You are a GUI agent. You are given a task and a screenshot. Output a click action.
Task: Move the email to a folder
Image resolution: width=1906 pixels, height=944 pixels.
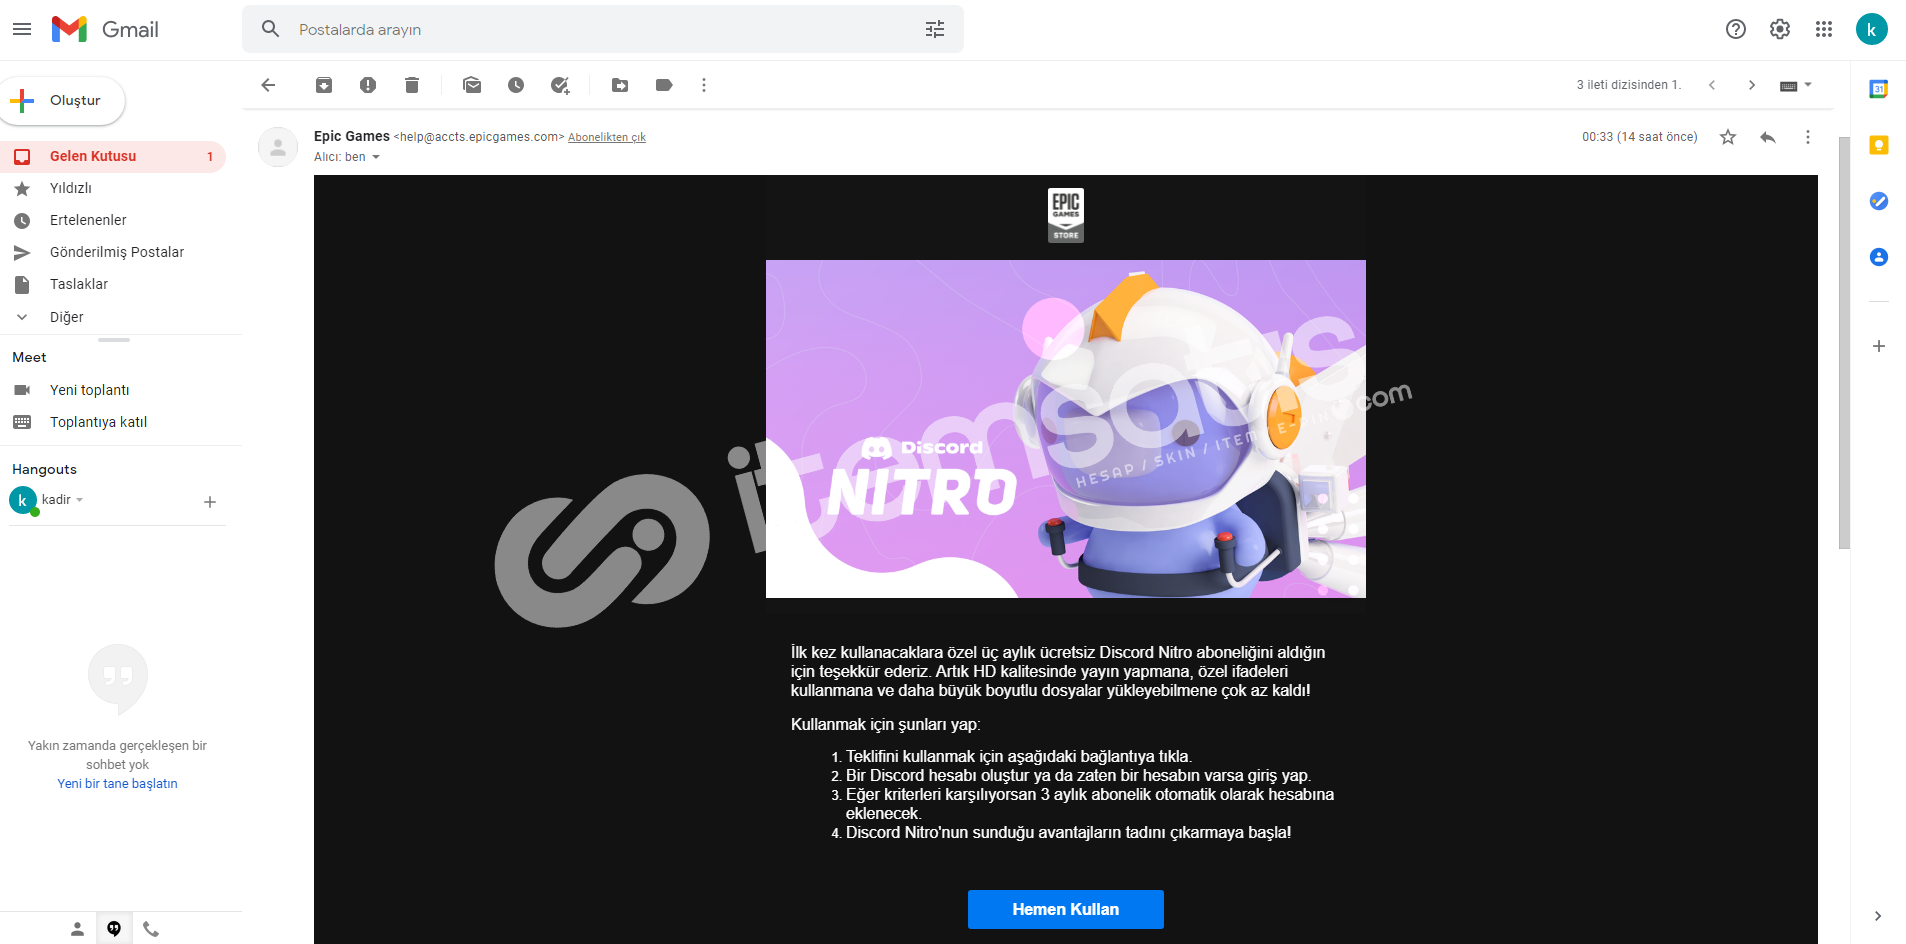click(620, 85)
